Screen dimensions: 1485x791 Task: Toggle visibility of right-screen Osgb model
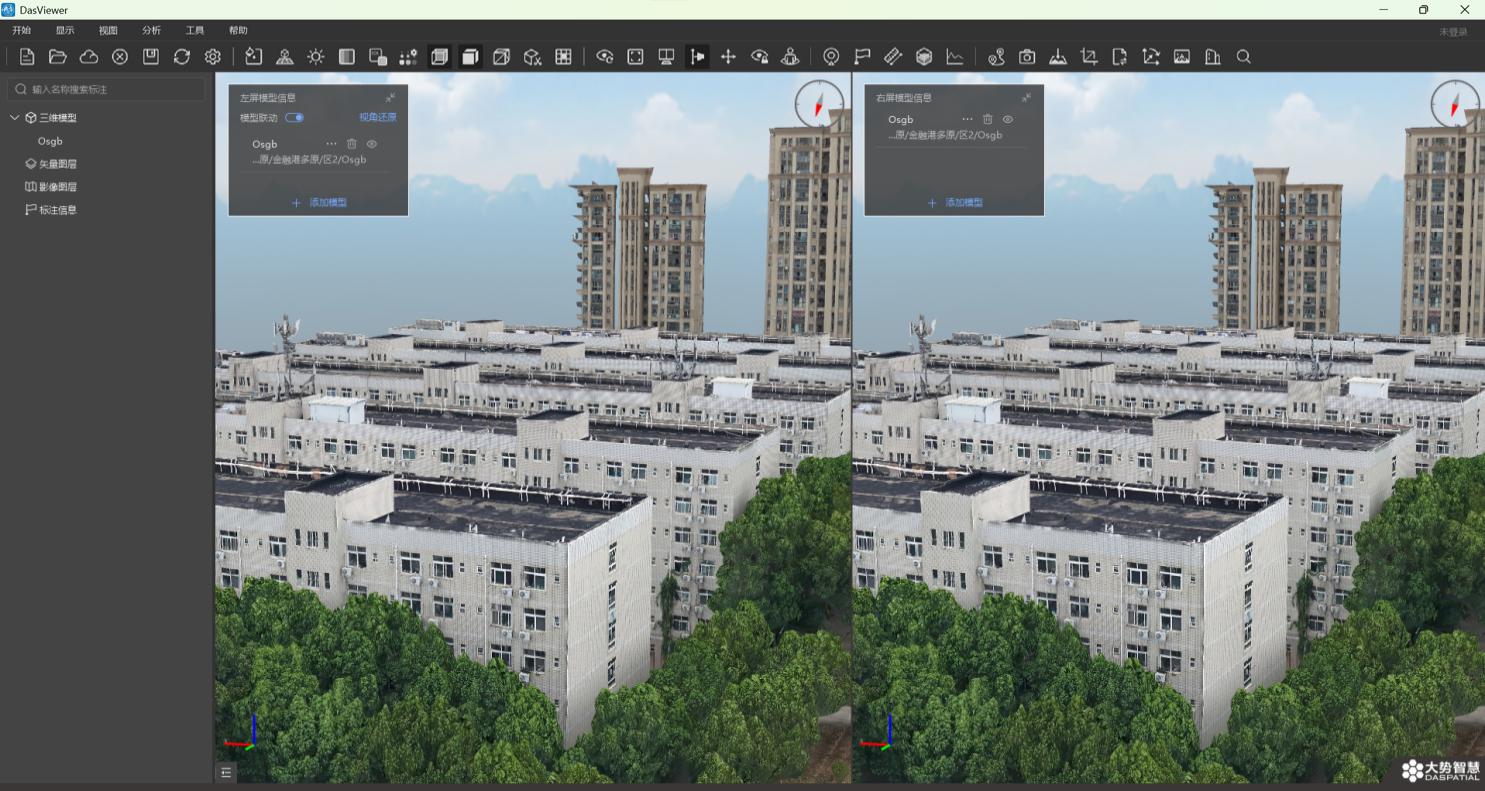point(1008,119)
